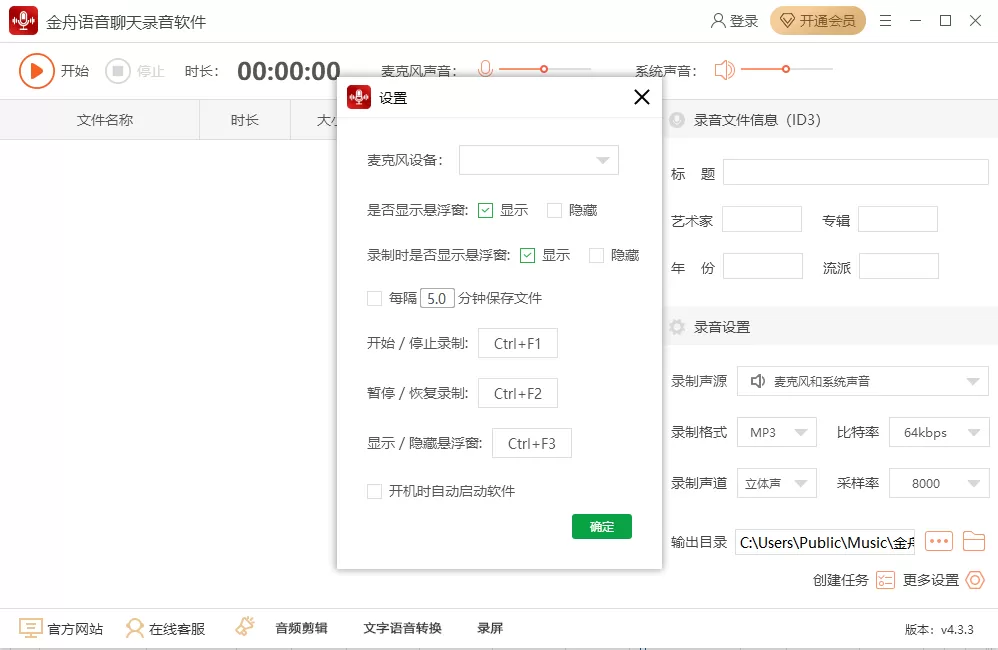Click the app logo in title bar
The image size is (998, 650).
(24, 21)
